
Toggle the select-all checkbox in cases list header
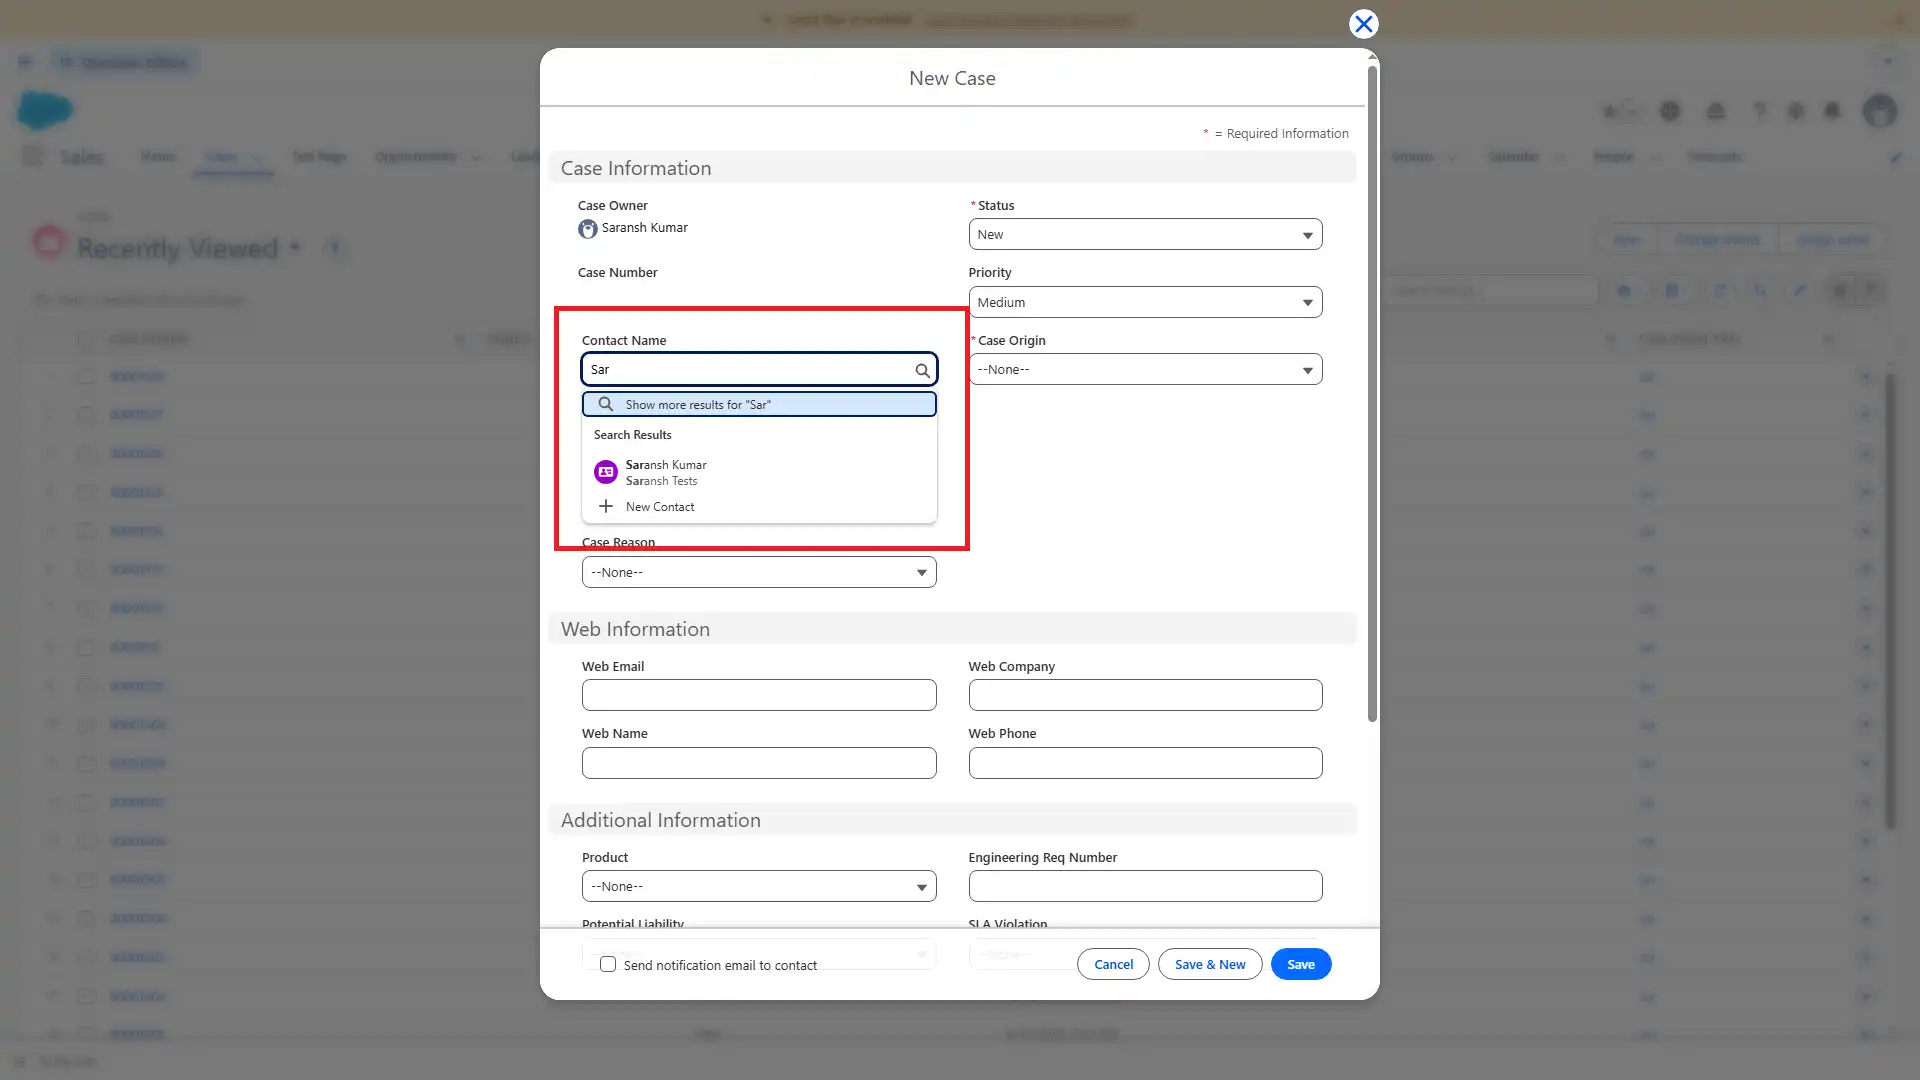click(86, 340)
